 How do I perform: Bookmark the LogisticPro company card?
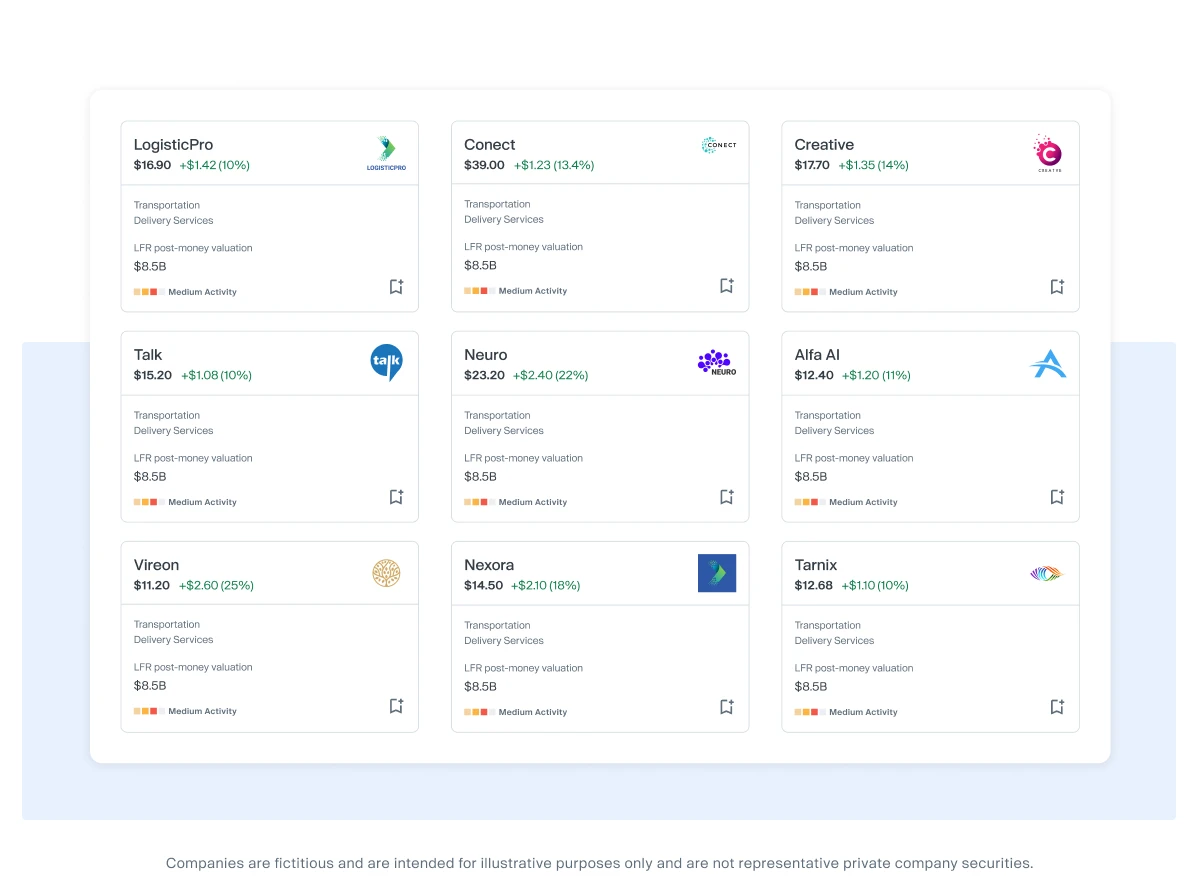point(396,287)
